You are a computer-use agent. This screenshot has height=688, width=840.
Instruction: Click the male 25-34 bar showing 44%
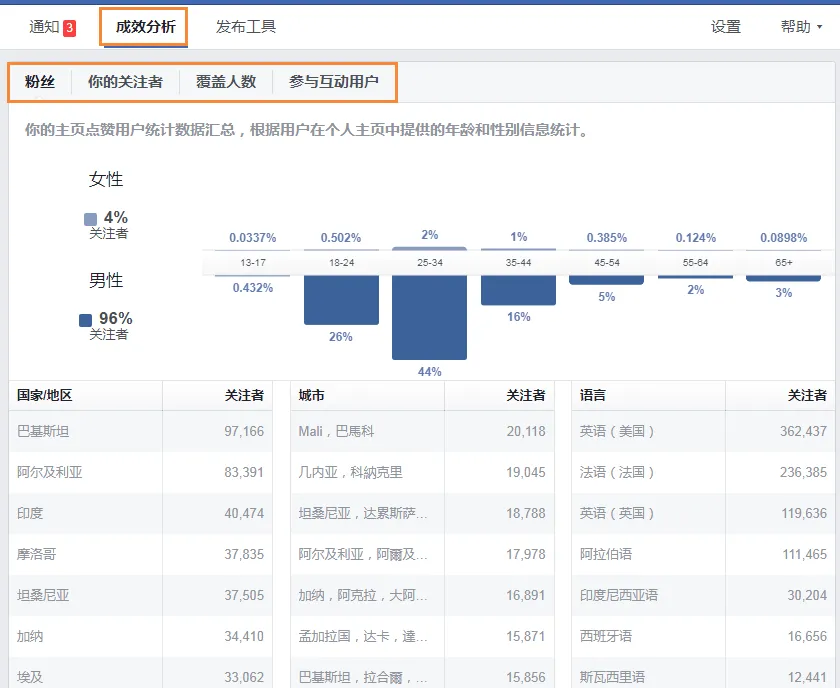pyautogui.click(x=430, y=317)
